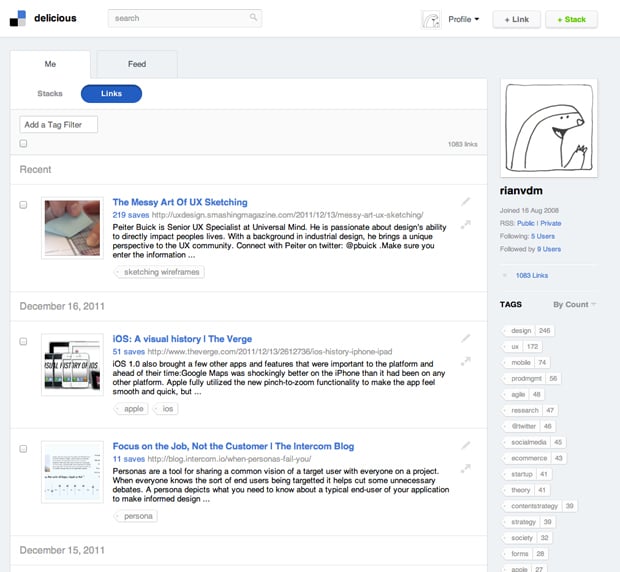The height and width of the screenshot is (572, 620).
Task: Switch to the Feed tab
Action: click(136, 64)
